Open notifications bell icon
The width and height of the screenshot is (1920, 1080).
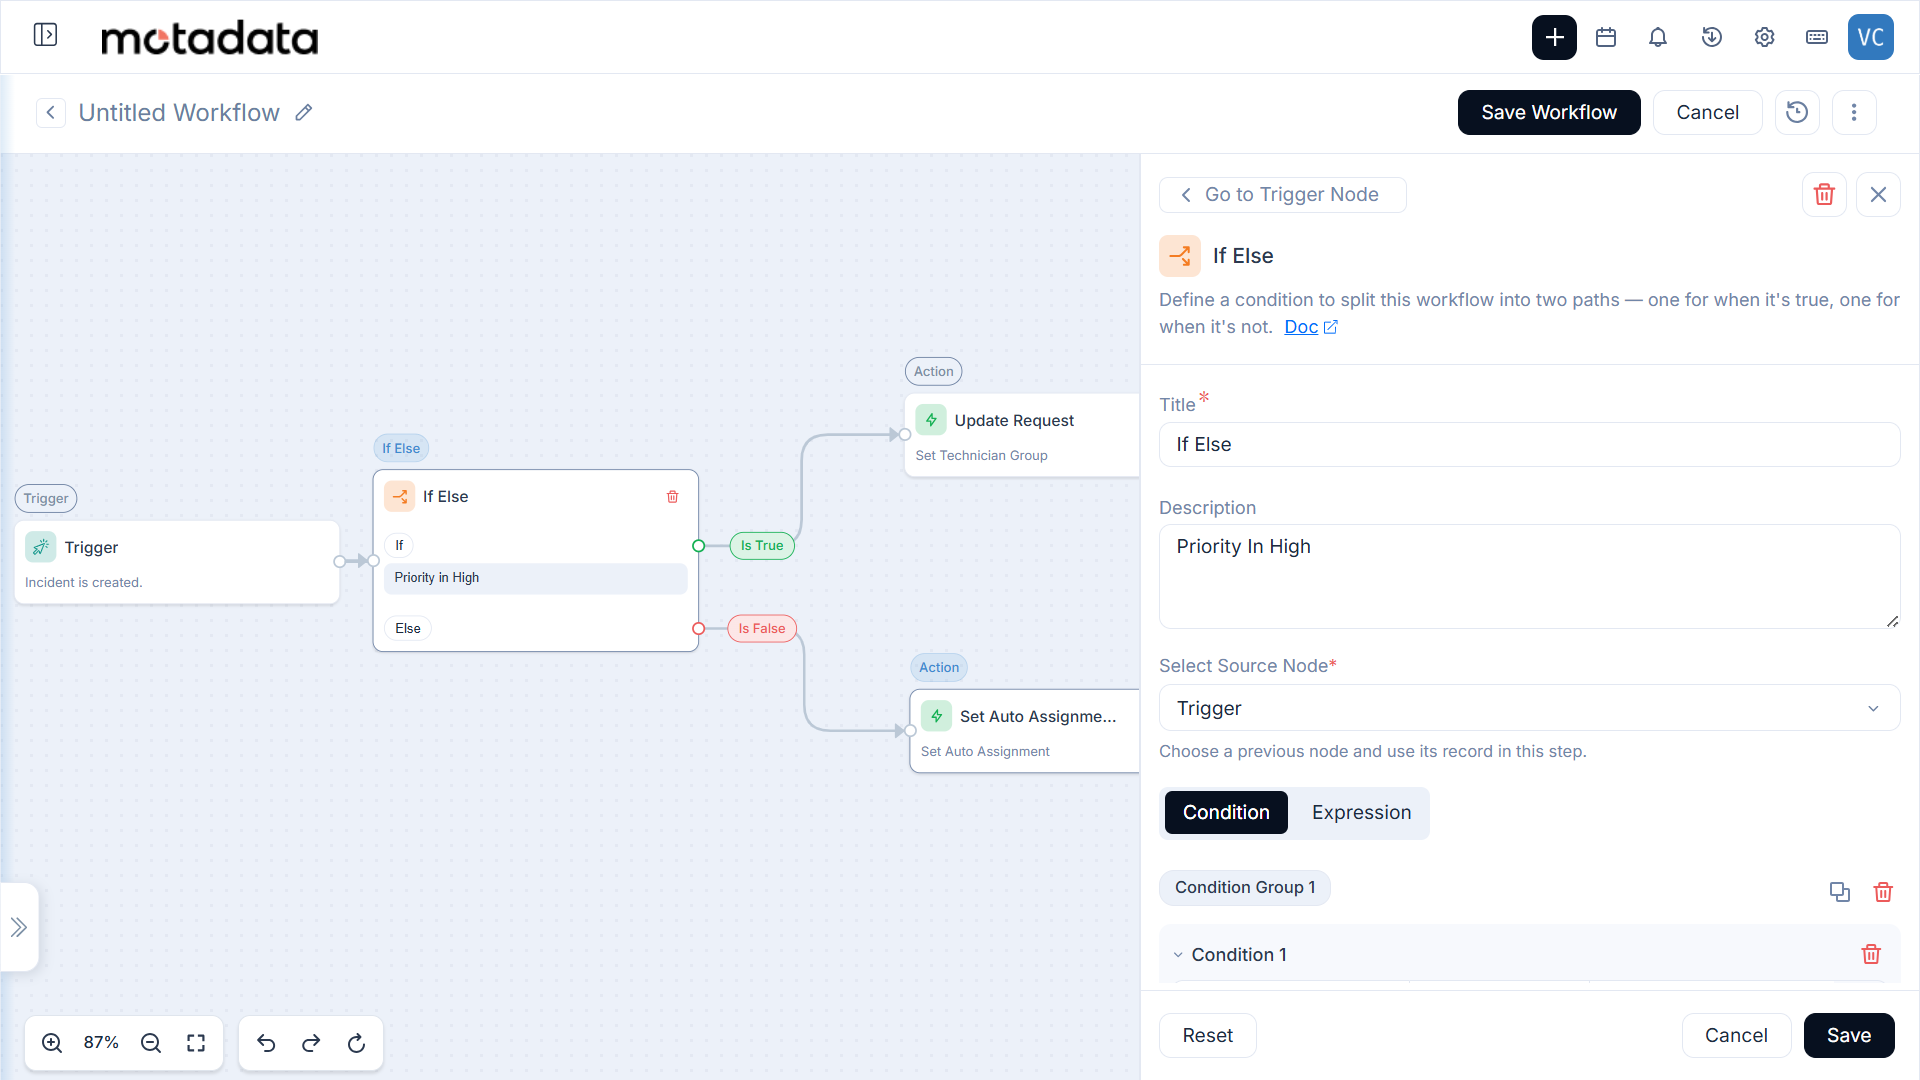tap(1658, 37)
